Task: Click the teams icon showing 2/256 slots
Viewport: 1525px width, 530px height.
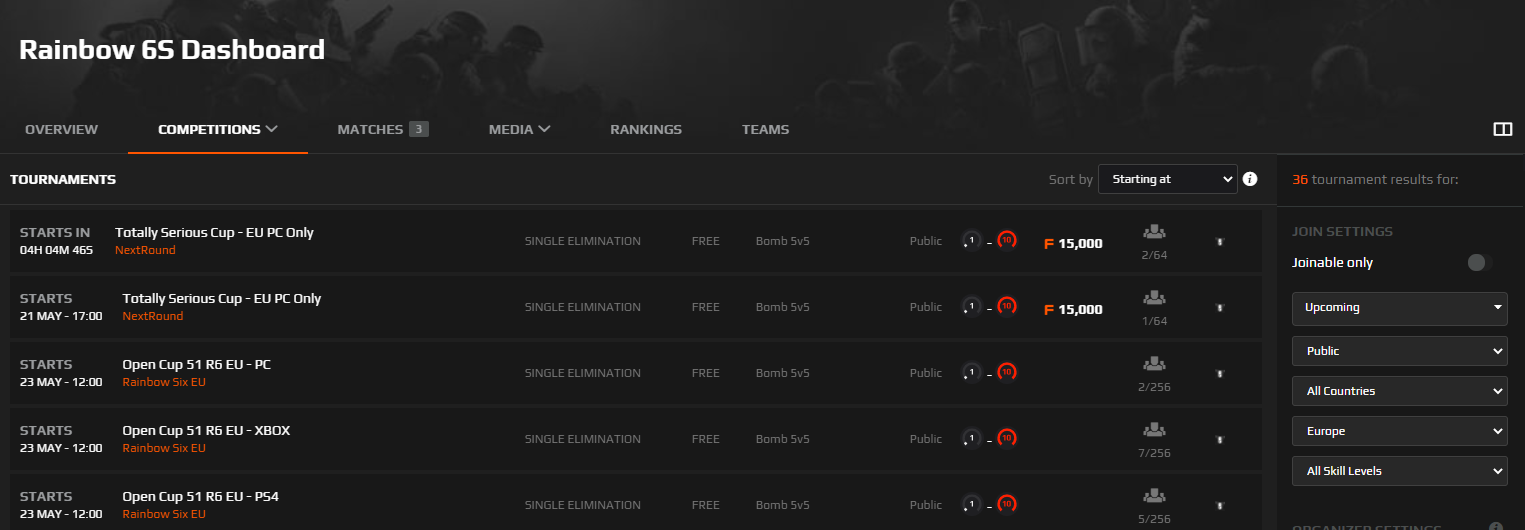Action: click(x=1153, y=363)
